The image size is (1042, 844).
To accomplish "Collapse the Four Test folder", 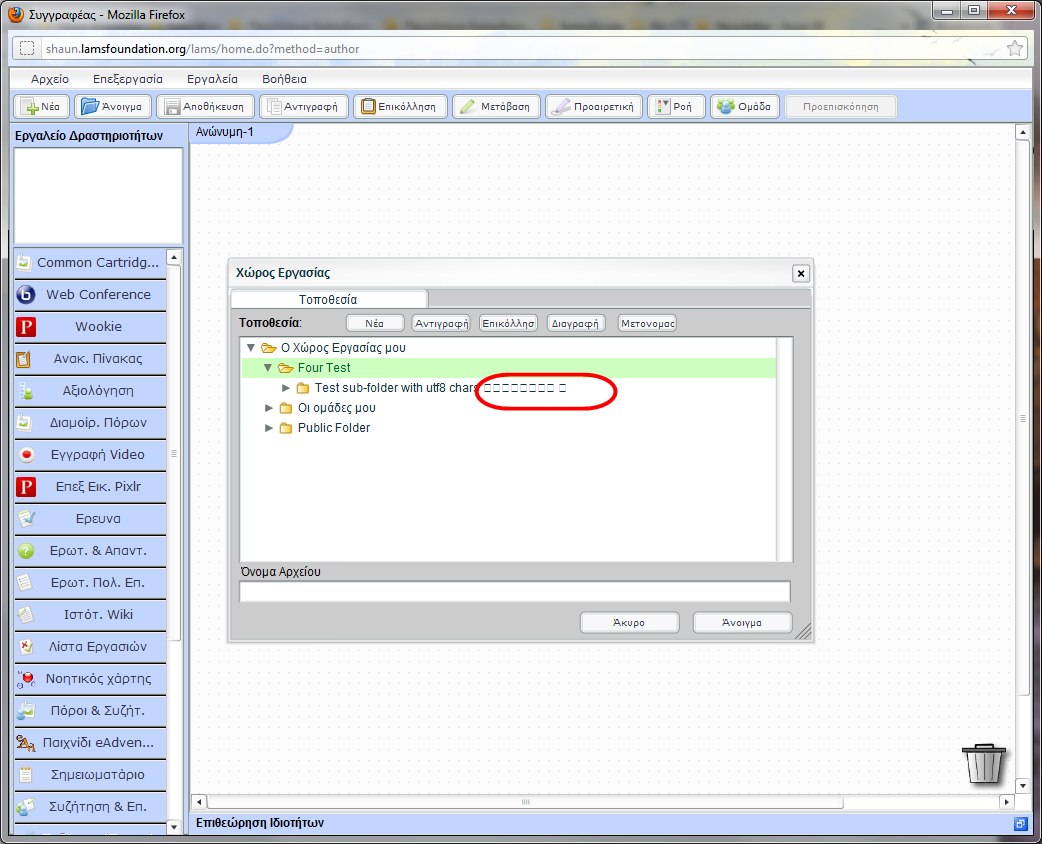I will coord(268,368).
